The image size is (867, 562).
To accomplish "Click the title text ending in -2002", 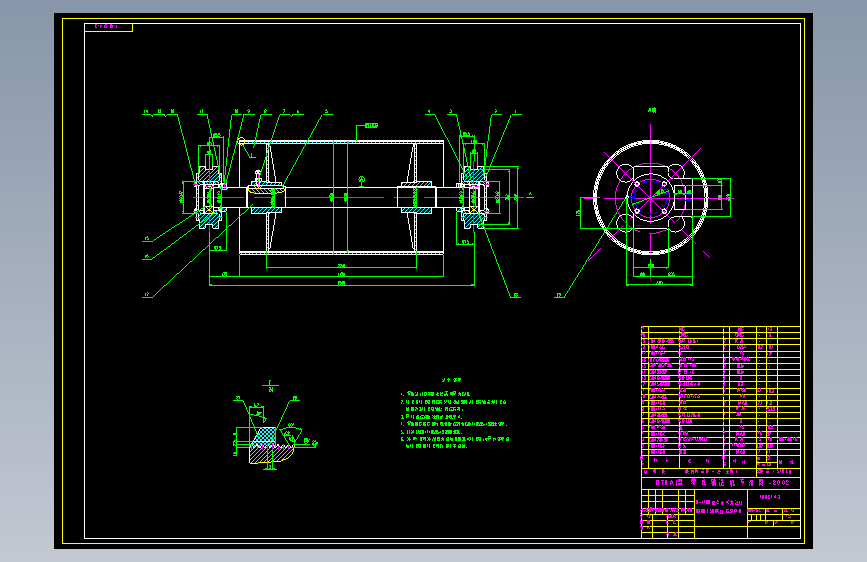I will 722,483.
